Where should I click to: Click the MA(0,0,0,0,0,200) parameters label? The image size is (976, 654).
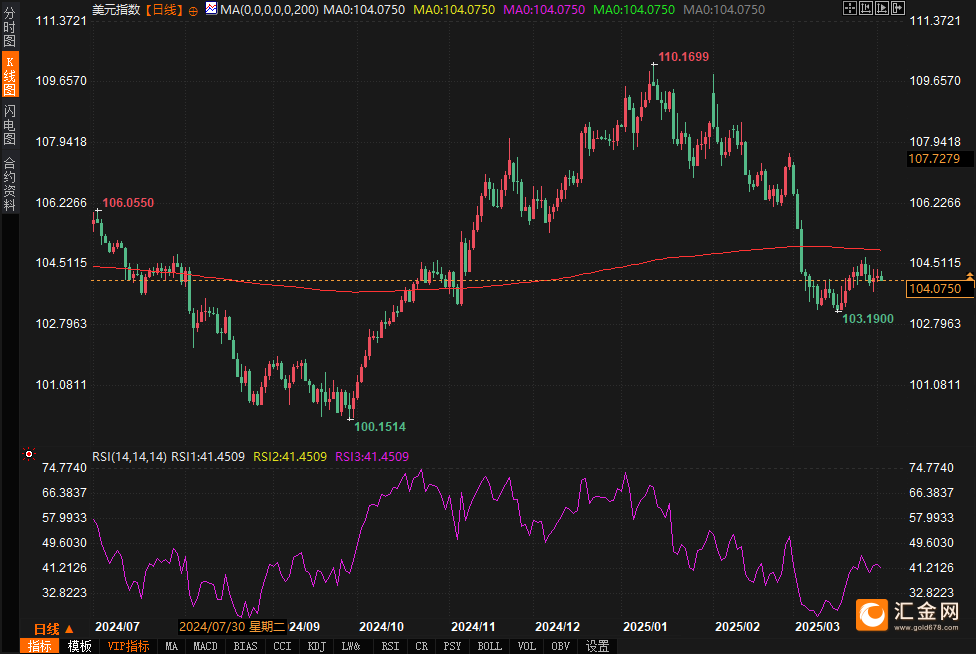[270, 10]
